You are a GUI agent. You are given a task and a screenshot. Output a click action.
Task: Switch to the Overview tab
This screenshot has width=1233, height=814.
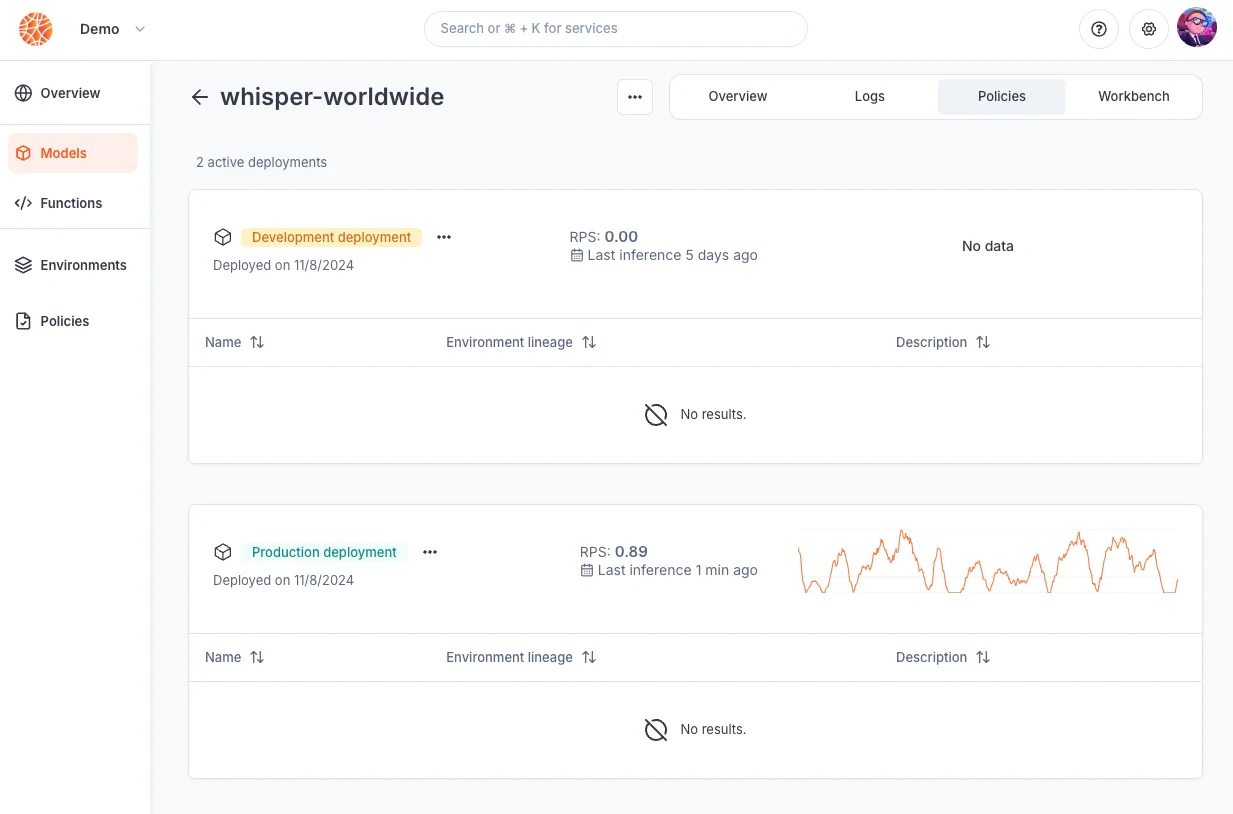click(738, 97)
